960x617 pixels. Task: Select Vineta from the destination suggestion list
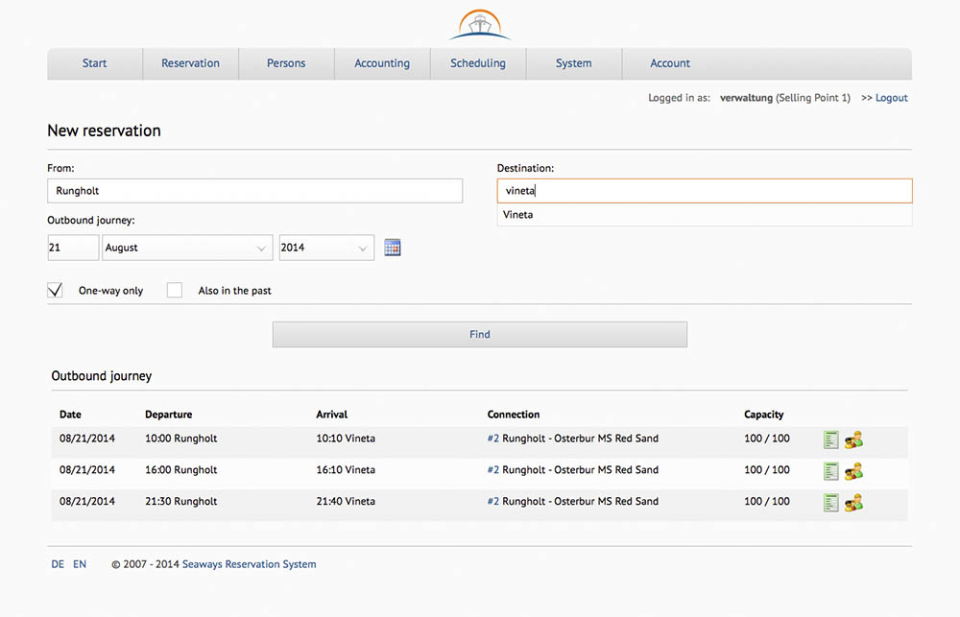[x=517, y=214]
